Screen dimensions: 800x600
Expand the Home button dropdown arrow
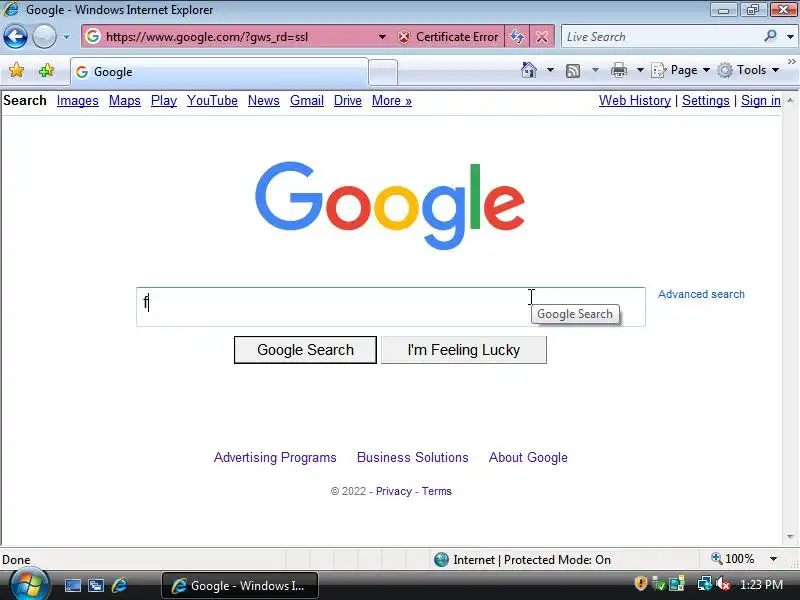tap(550, 70)
